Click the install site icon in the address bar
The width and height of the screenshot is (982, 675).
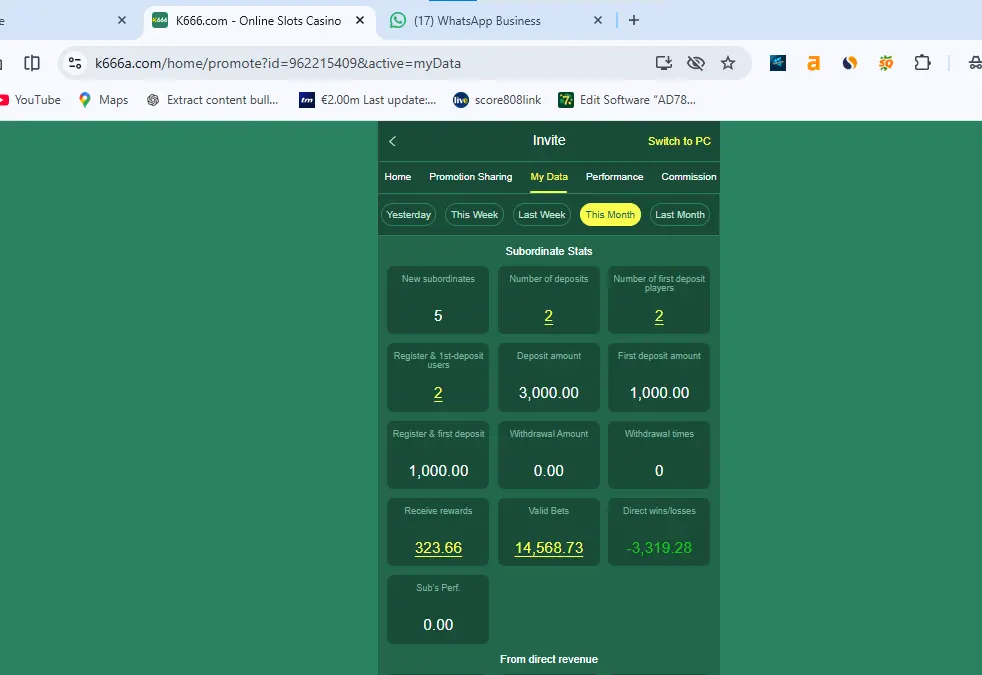click(x=663, y=62)
